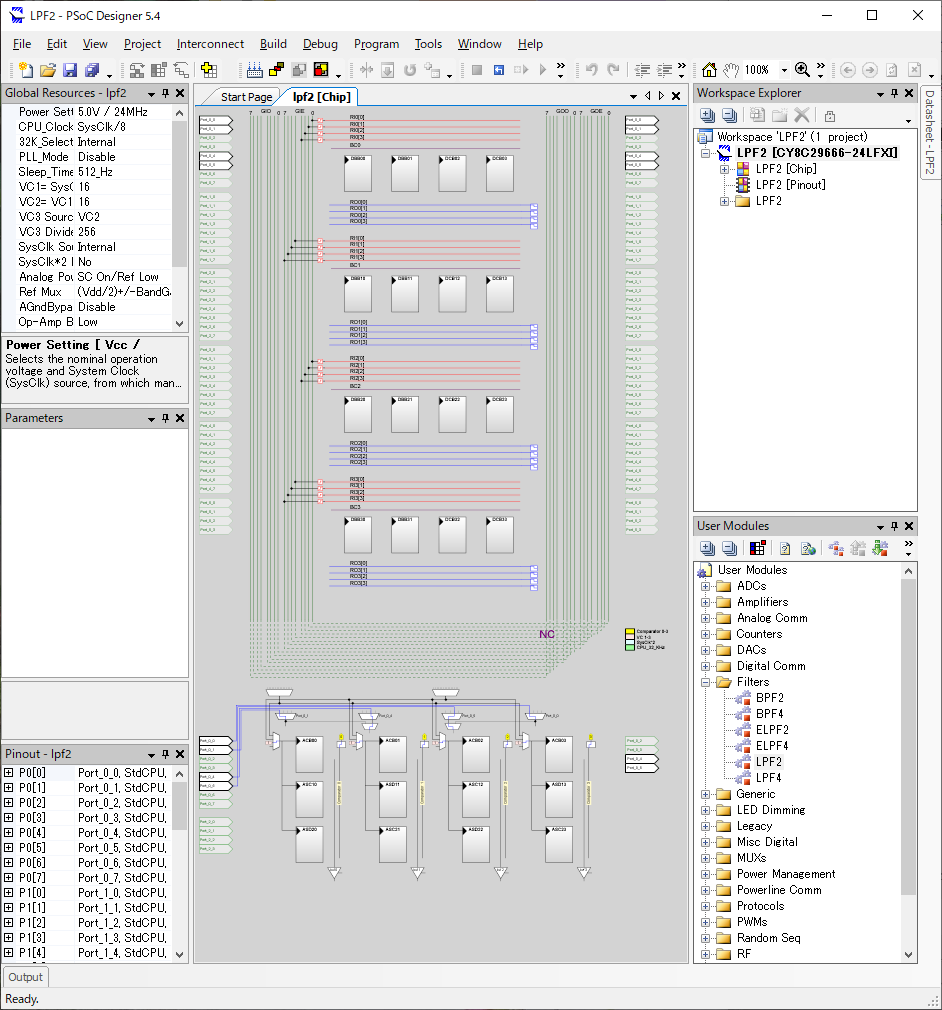Open the Interconnect menu
The width and height of the screenshot is (942, 1010).
(x=210, y=44)
